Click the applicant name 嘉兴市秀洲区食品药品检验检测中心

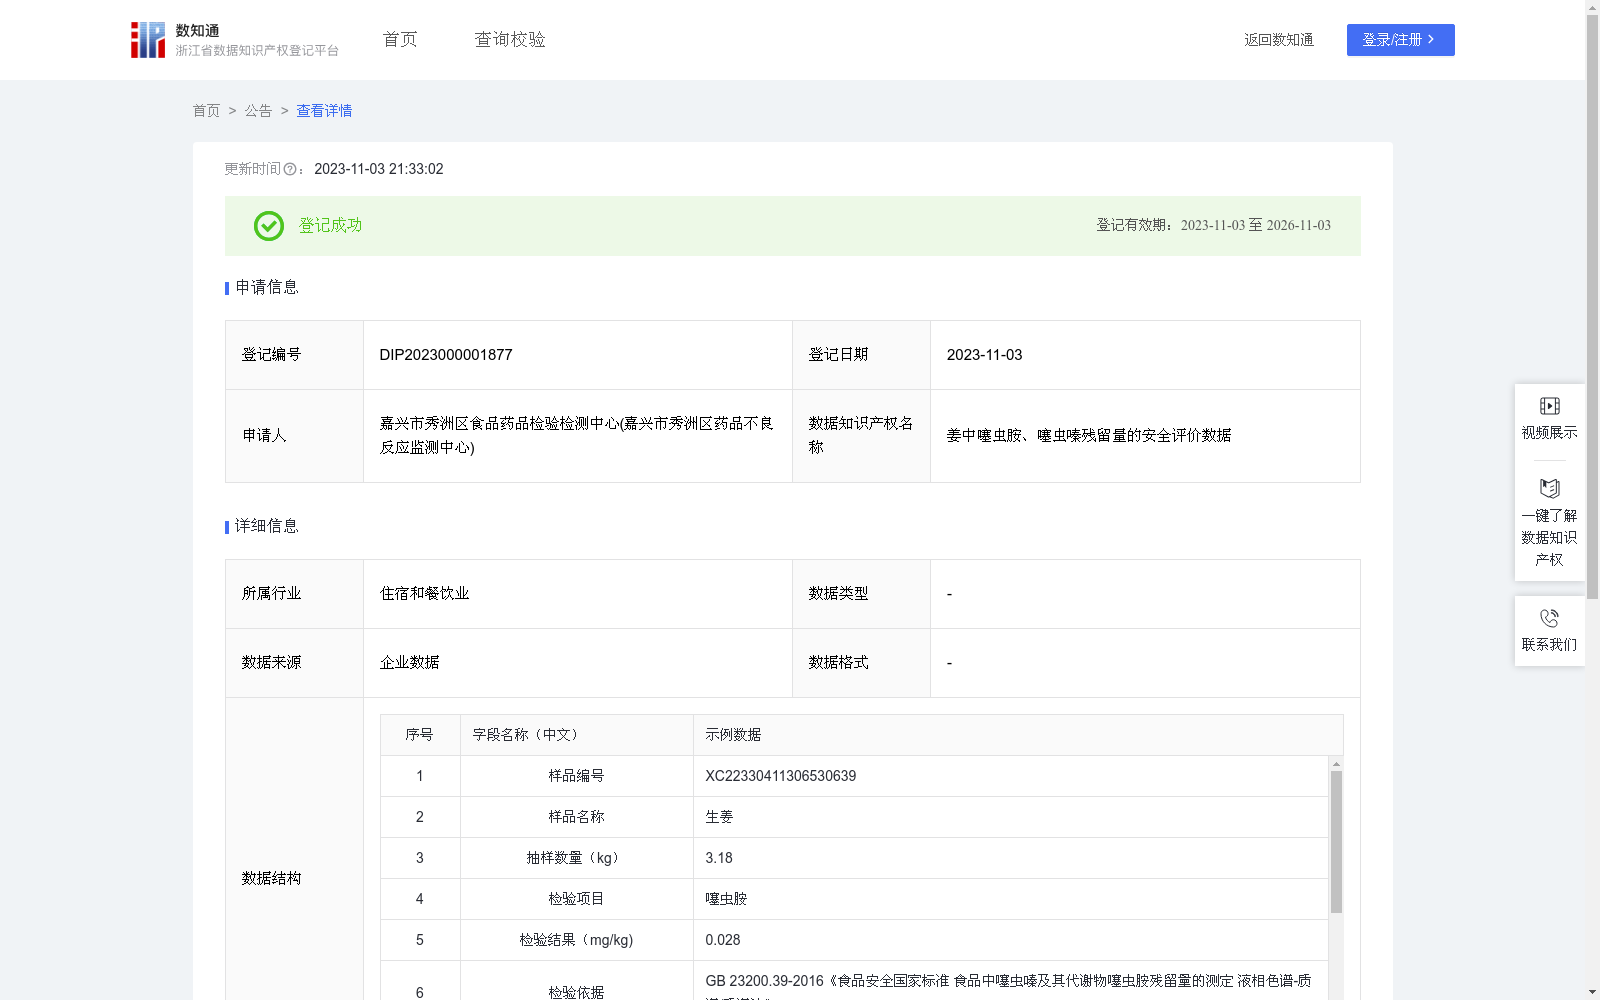coord(576,436)
